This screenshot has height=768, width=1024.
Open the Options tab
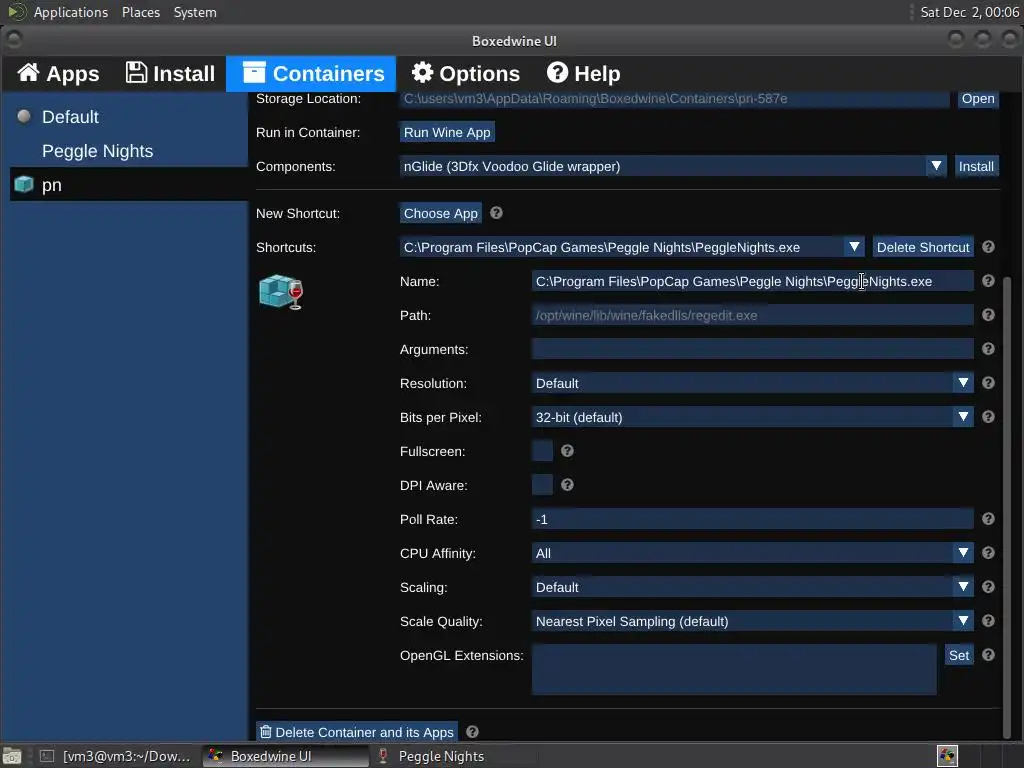466,73
